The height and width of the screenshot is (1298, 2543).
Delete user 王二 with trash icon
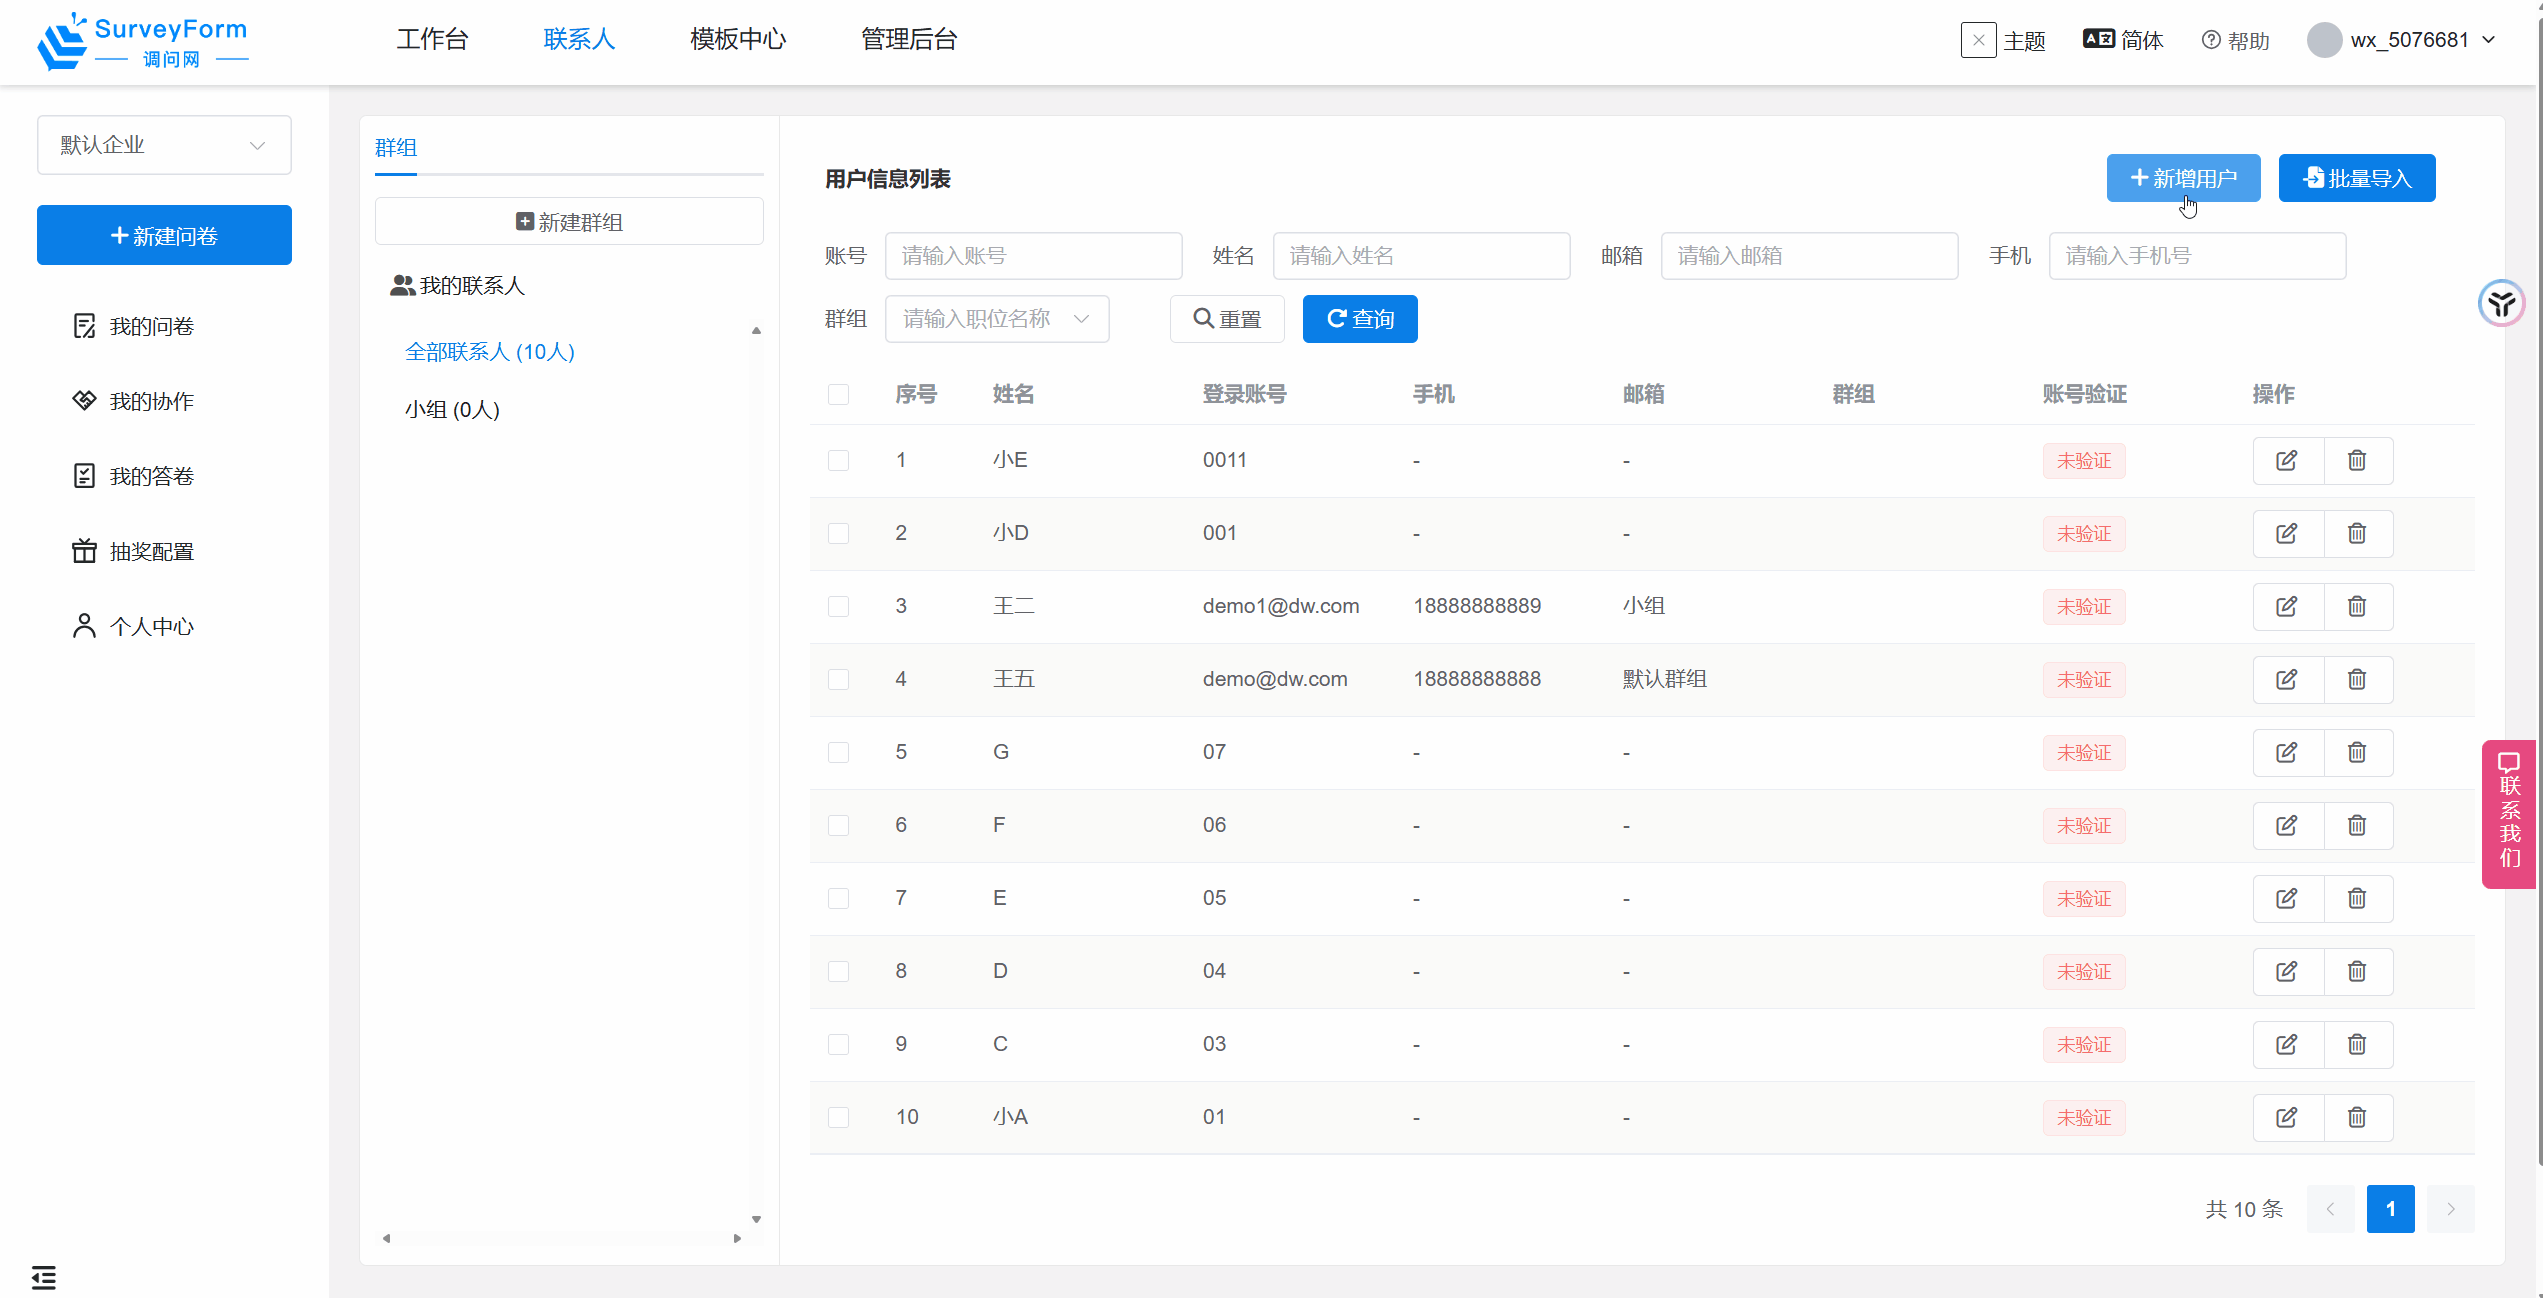pos(2357,606)
